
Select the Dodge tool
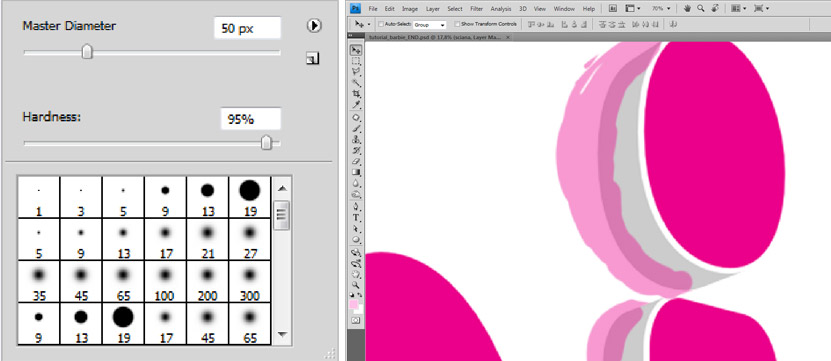coord(356,194)
